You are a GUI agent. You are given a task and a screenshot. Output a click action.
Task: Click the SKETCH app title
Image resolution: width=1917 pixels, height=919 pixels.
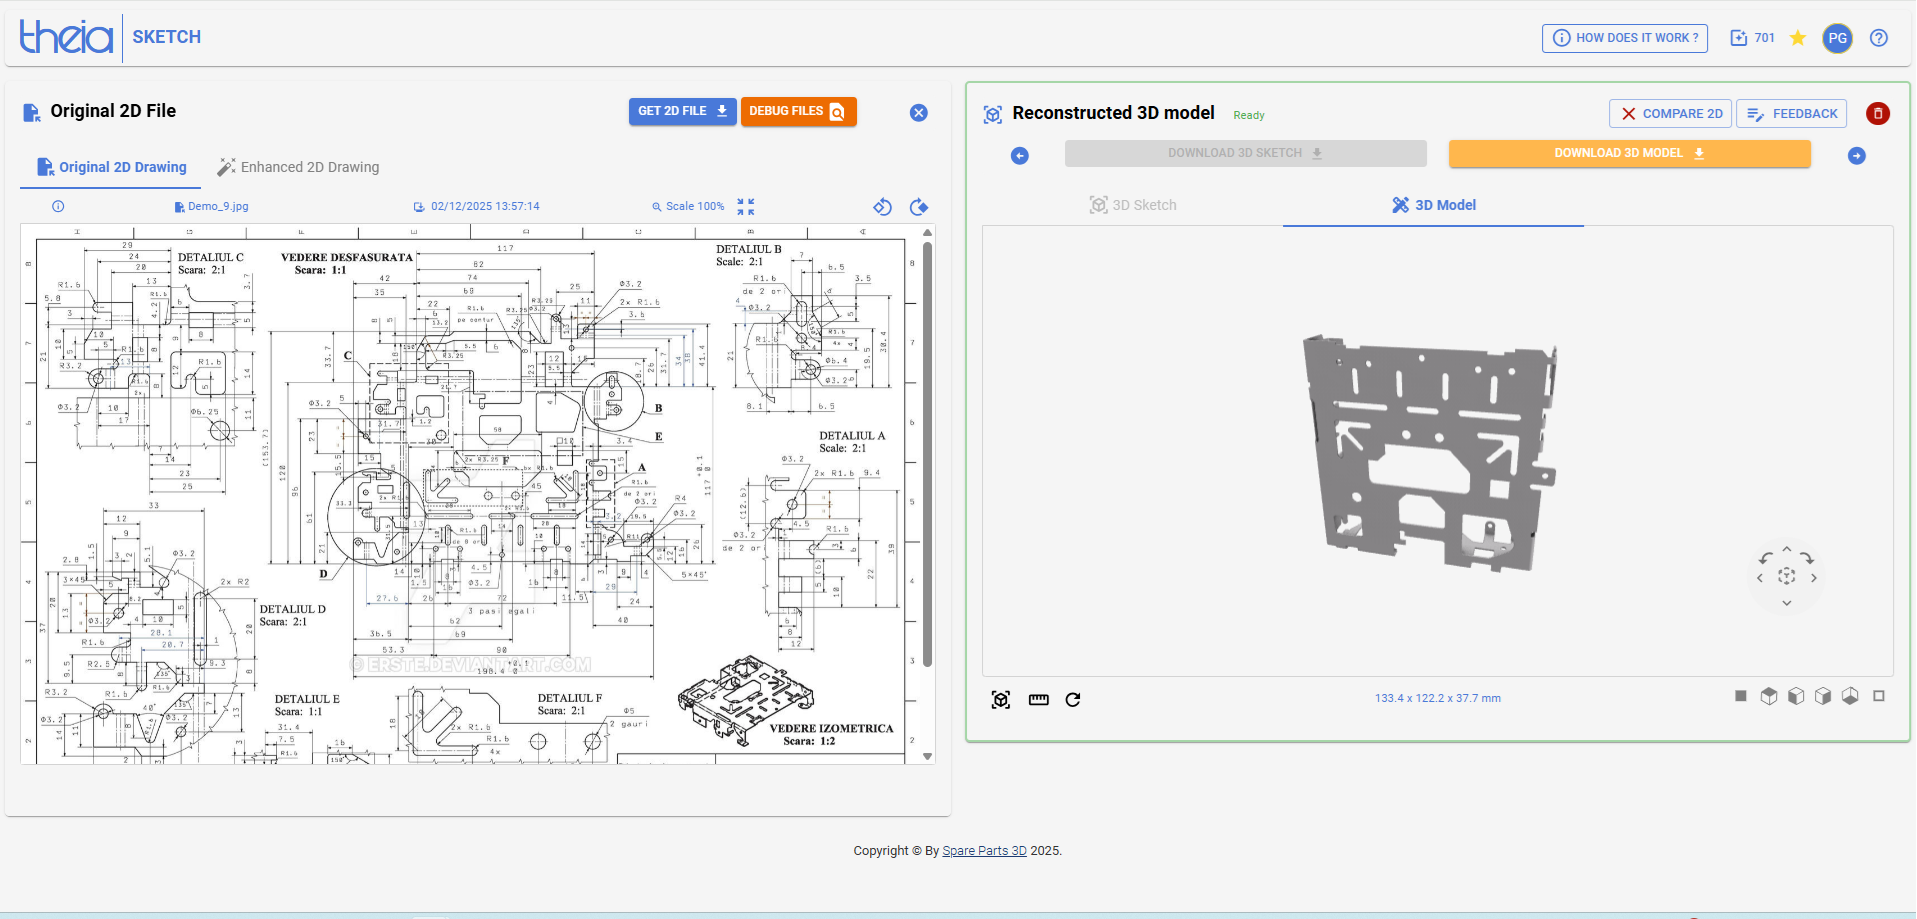167,37
